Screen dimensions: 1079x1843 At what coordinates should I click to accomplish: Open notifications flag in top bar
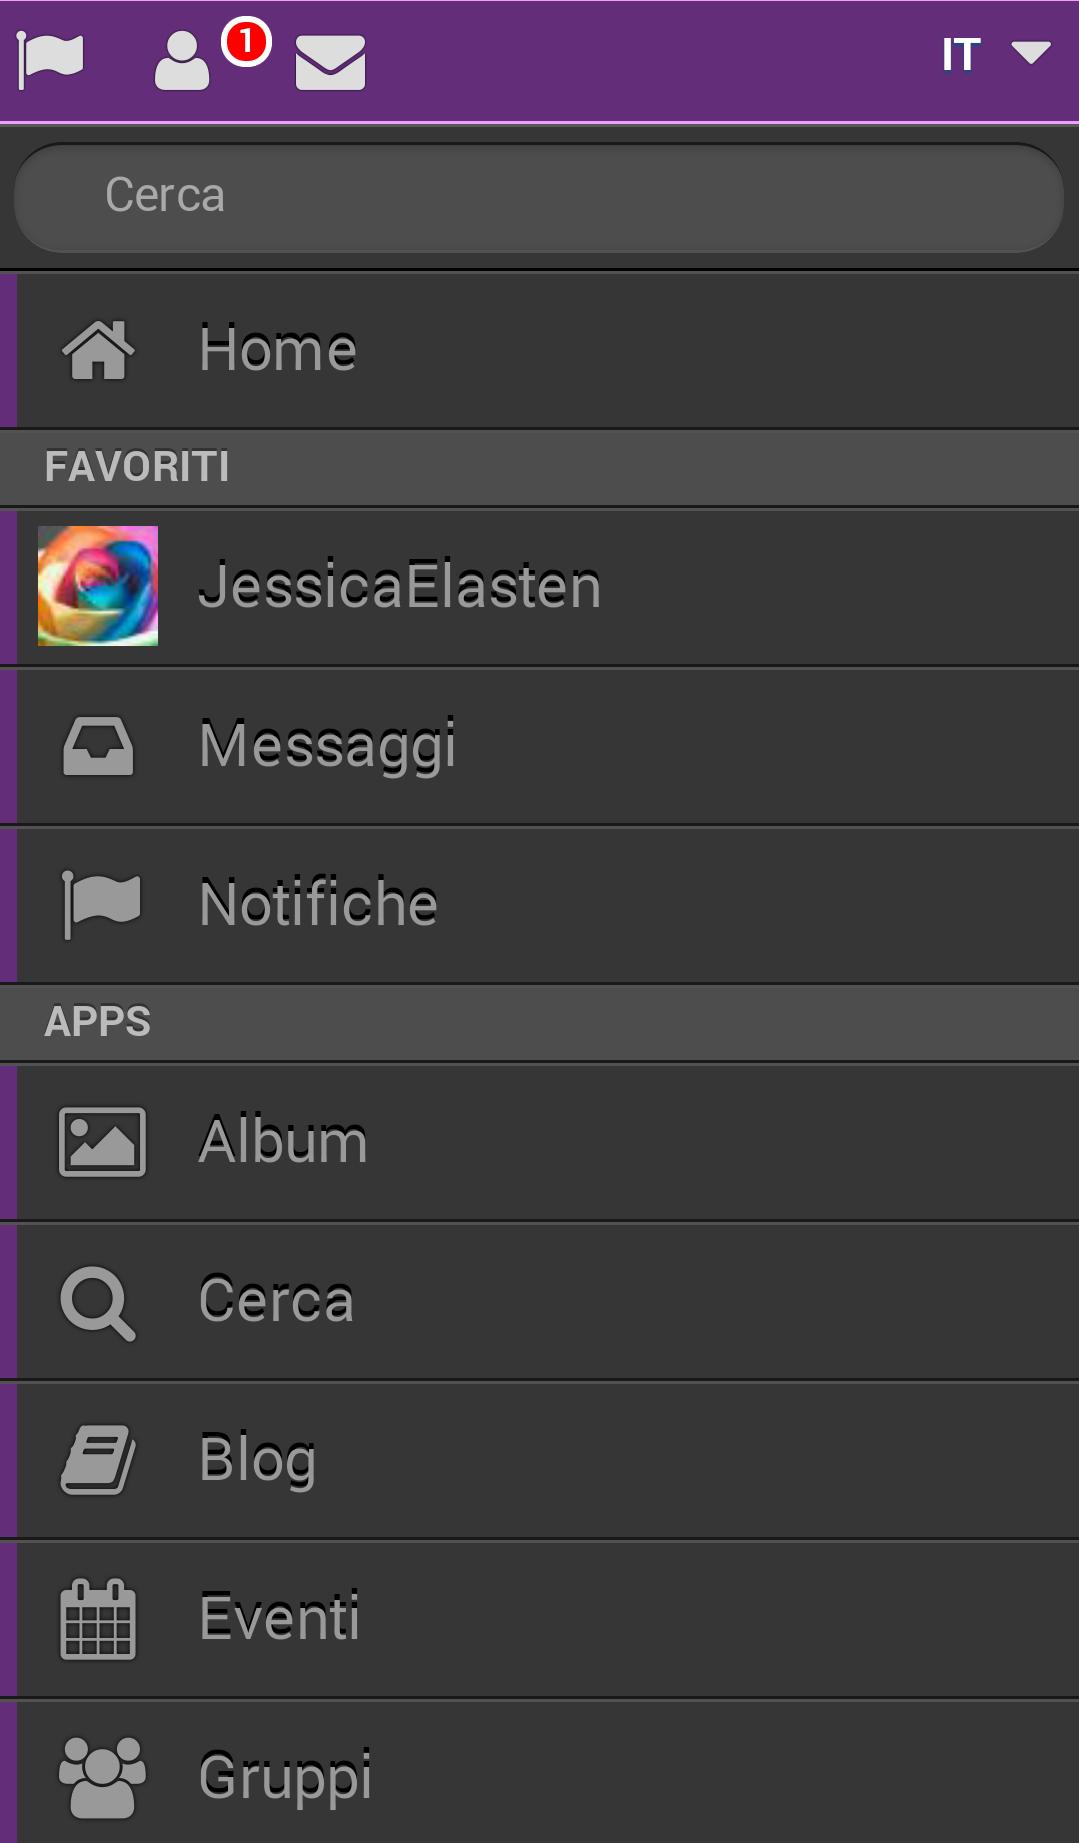click(x=50, y=59)
